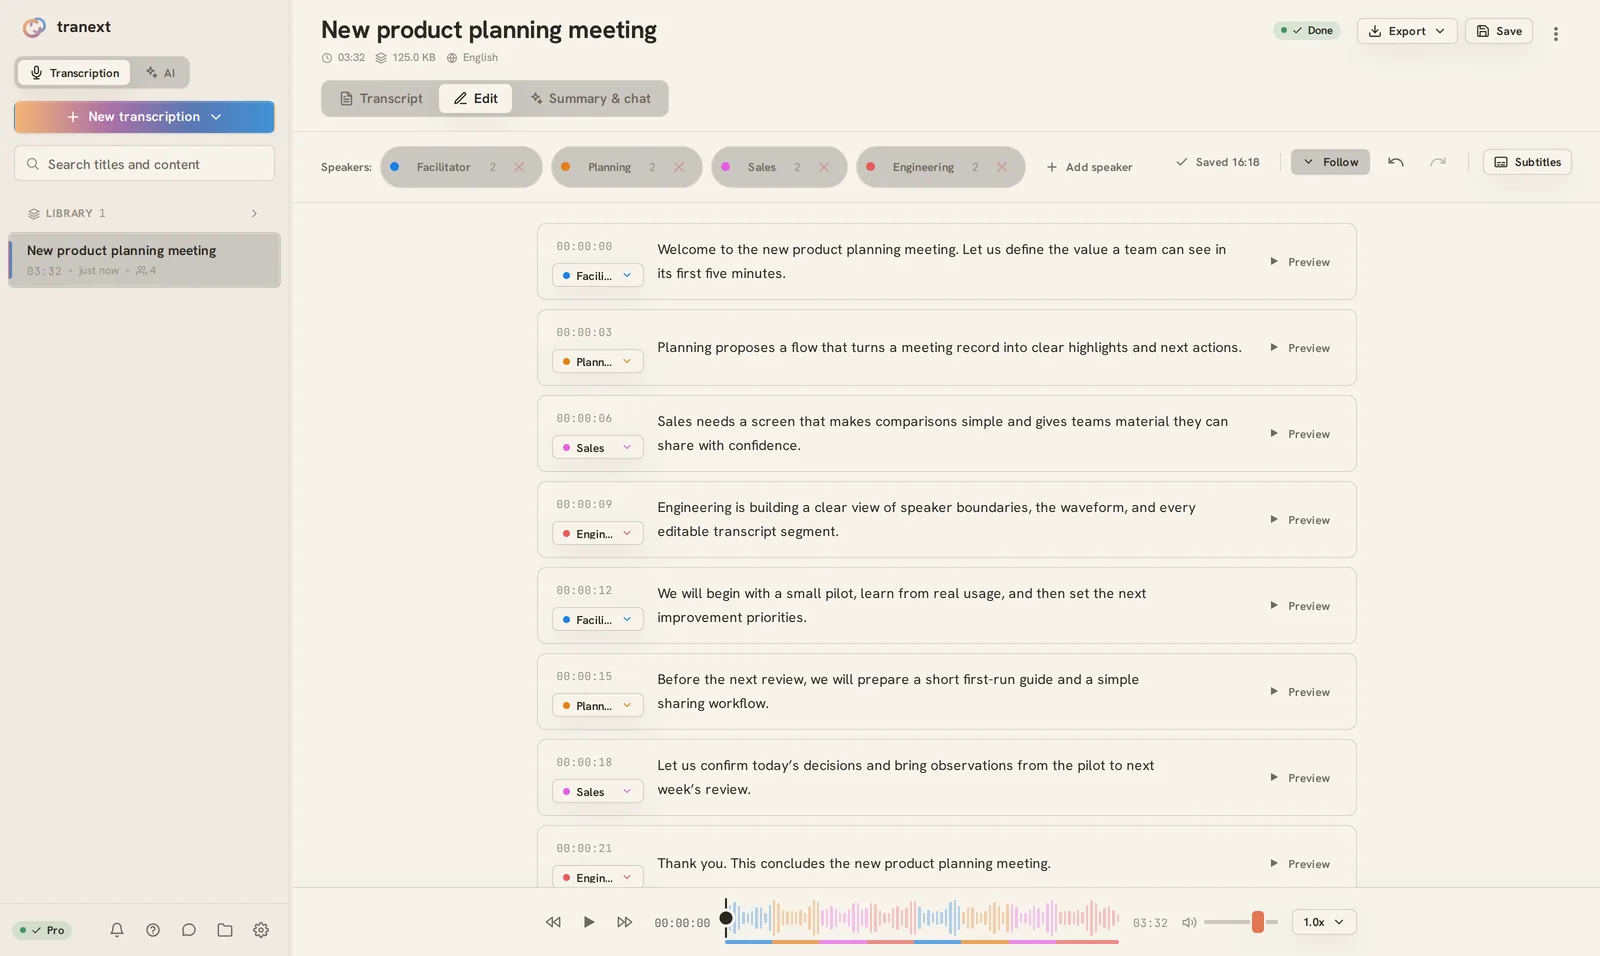This screenshot has height=956, width=1600.
Task: Switch to AI mode toggle
Action: 160,73
